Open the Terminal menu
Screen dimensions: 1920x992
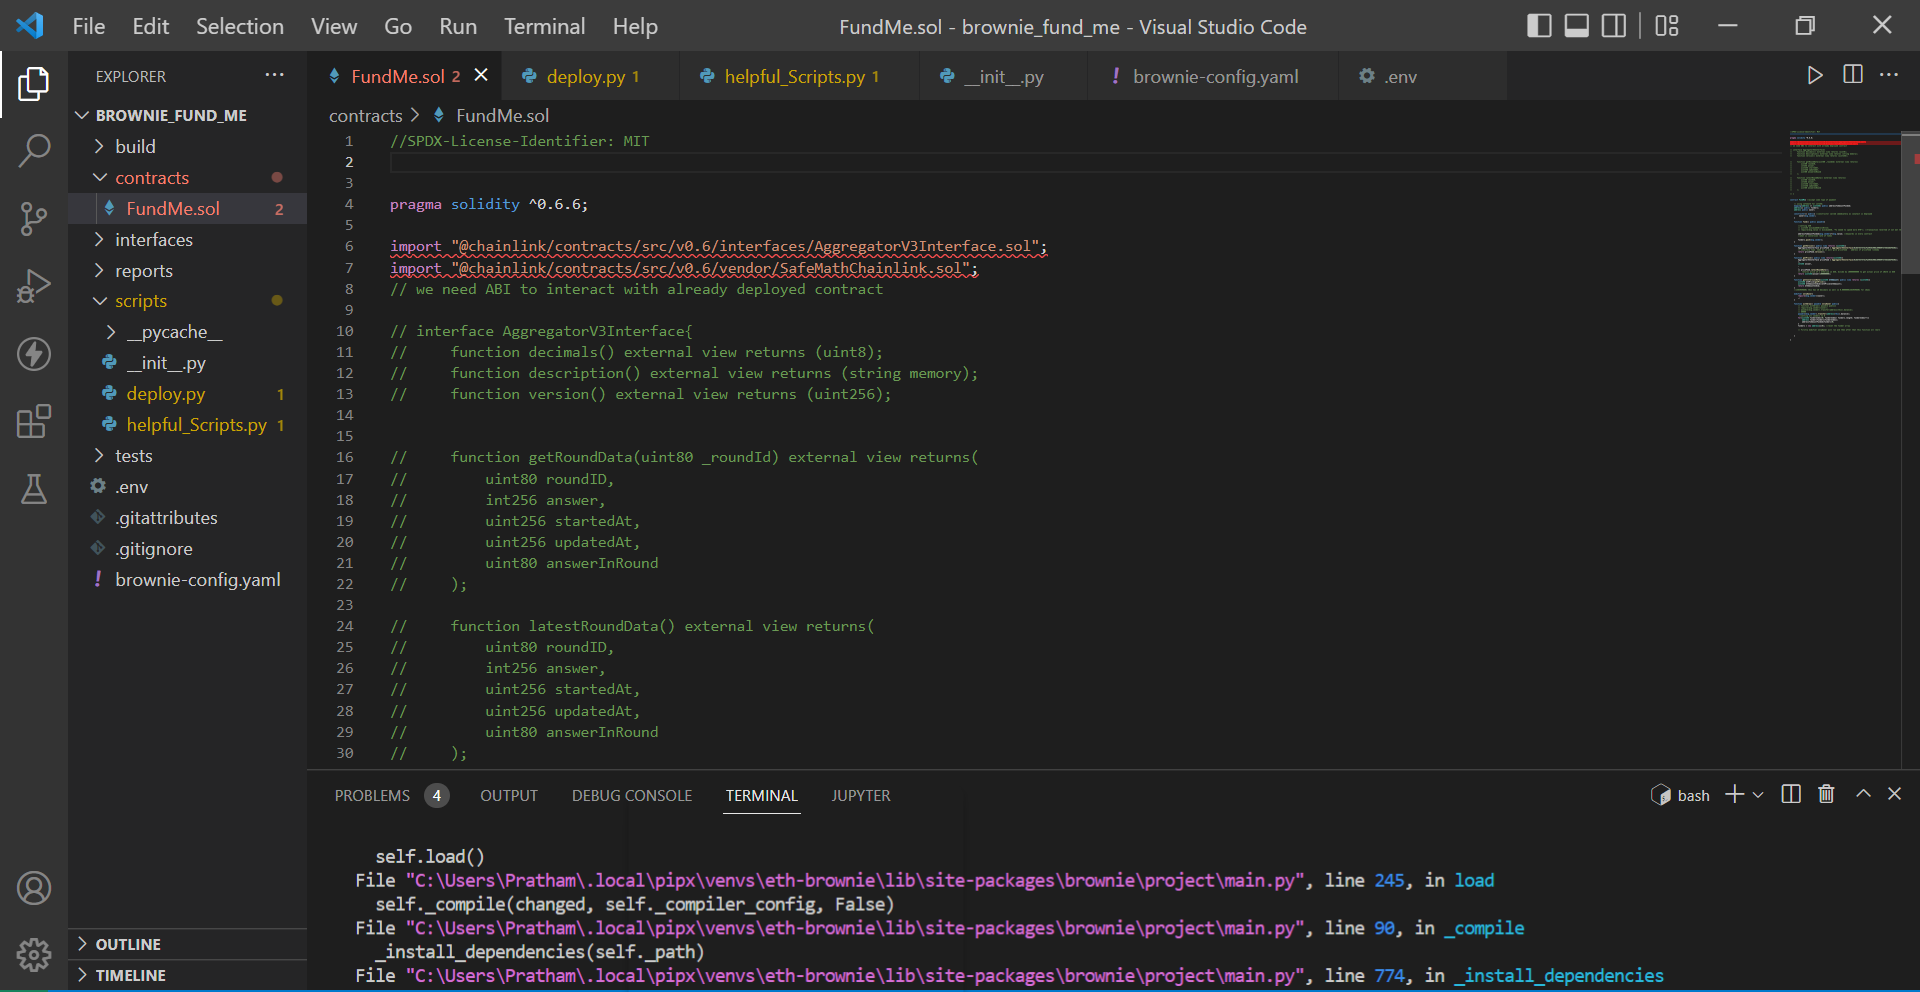(544, 27)
